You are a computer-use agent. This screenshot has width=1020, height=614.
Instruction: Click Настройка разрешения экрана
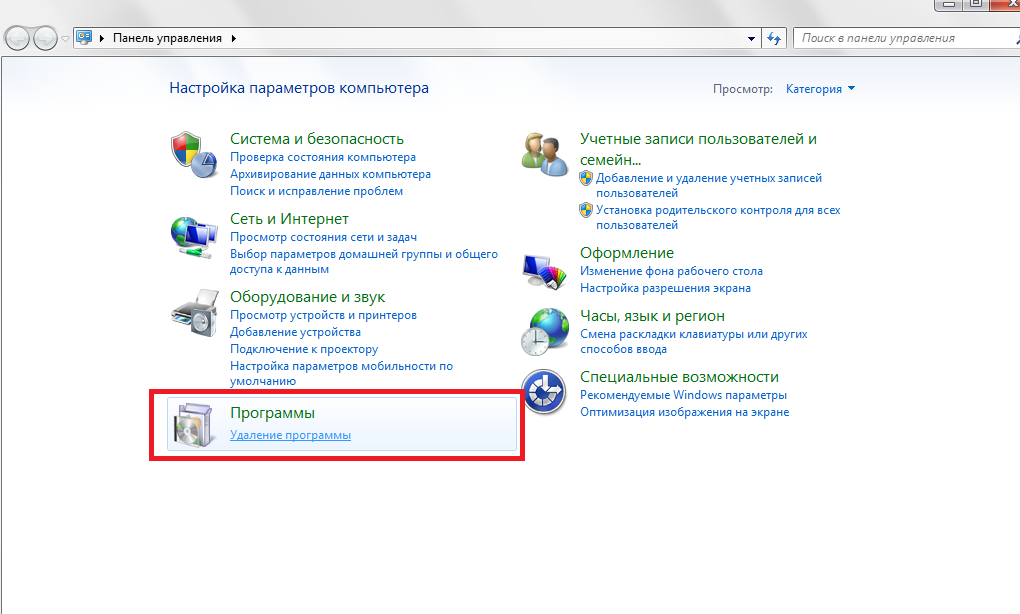665,288
